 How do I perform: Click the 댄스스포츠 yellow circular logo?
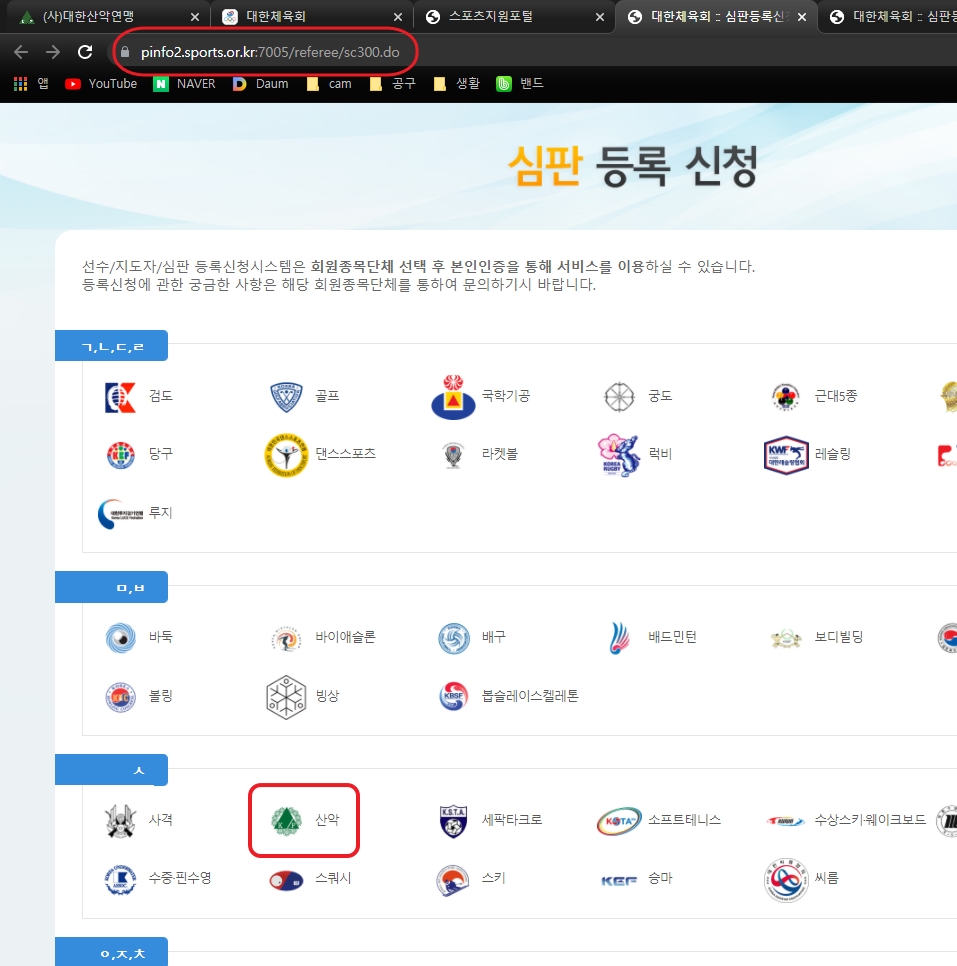(287, 455)
